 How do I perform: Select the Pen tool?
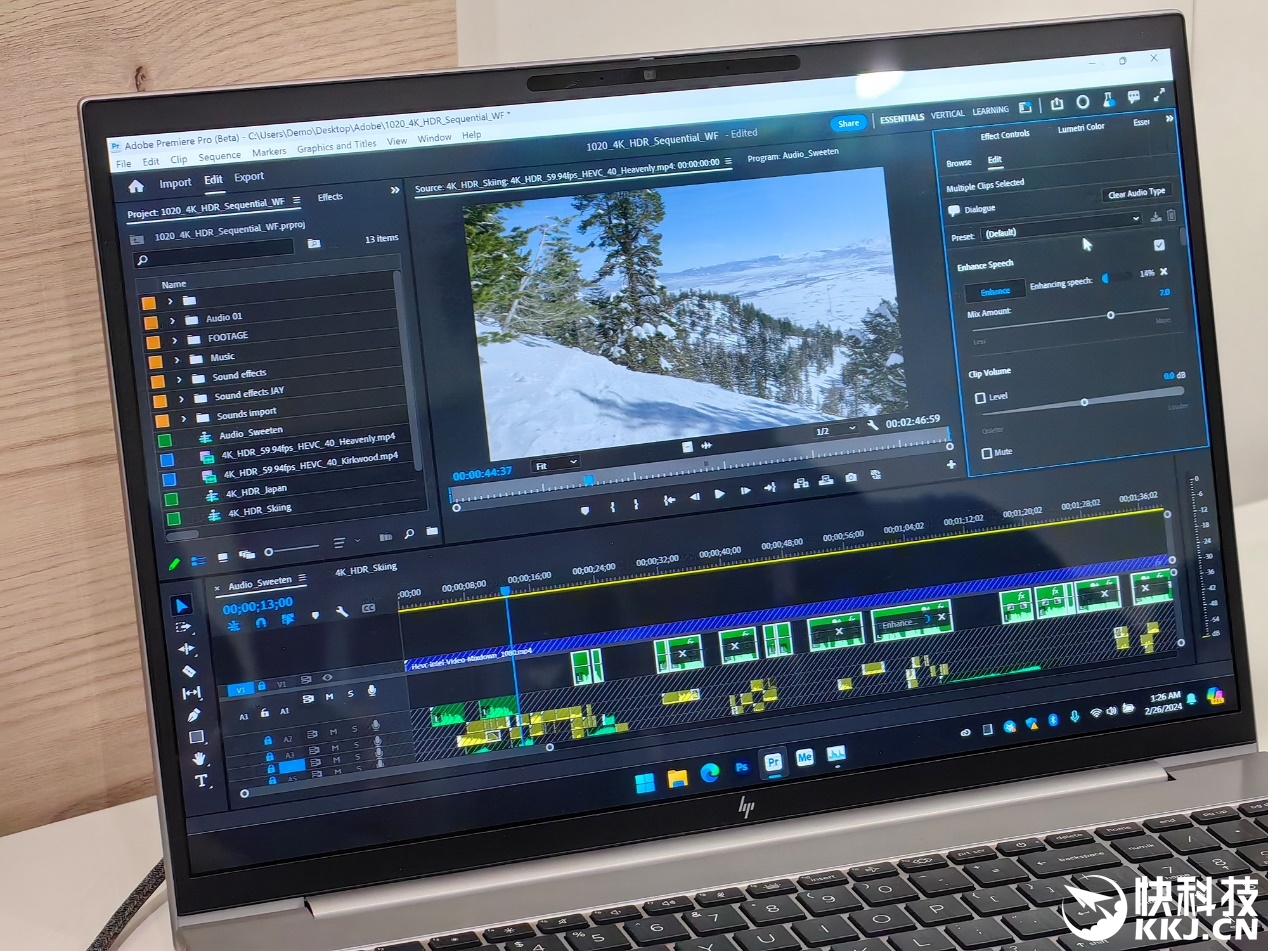[x=193, y=715]
